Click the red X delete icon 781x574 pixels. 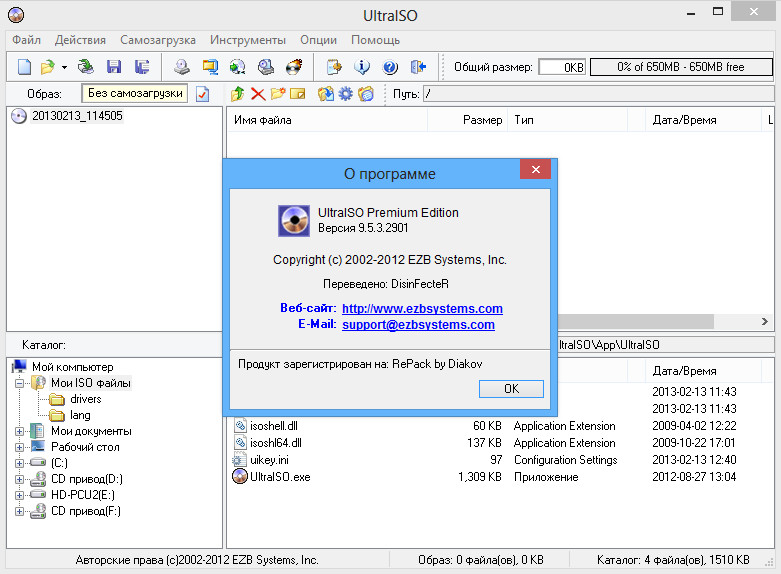pos(258,94)
